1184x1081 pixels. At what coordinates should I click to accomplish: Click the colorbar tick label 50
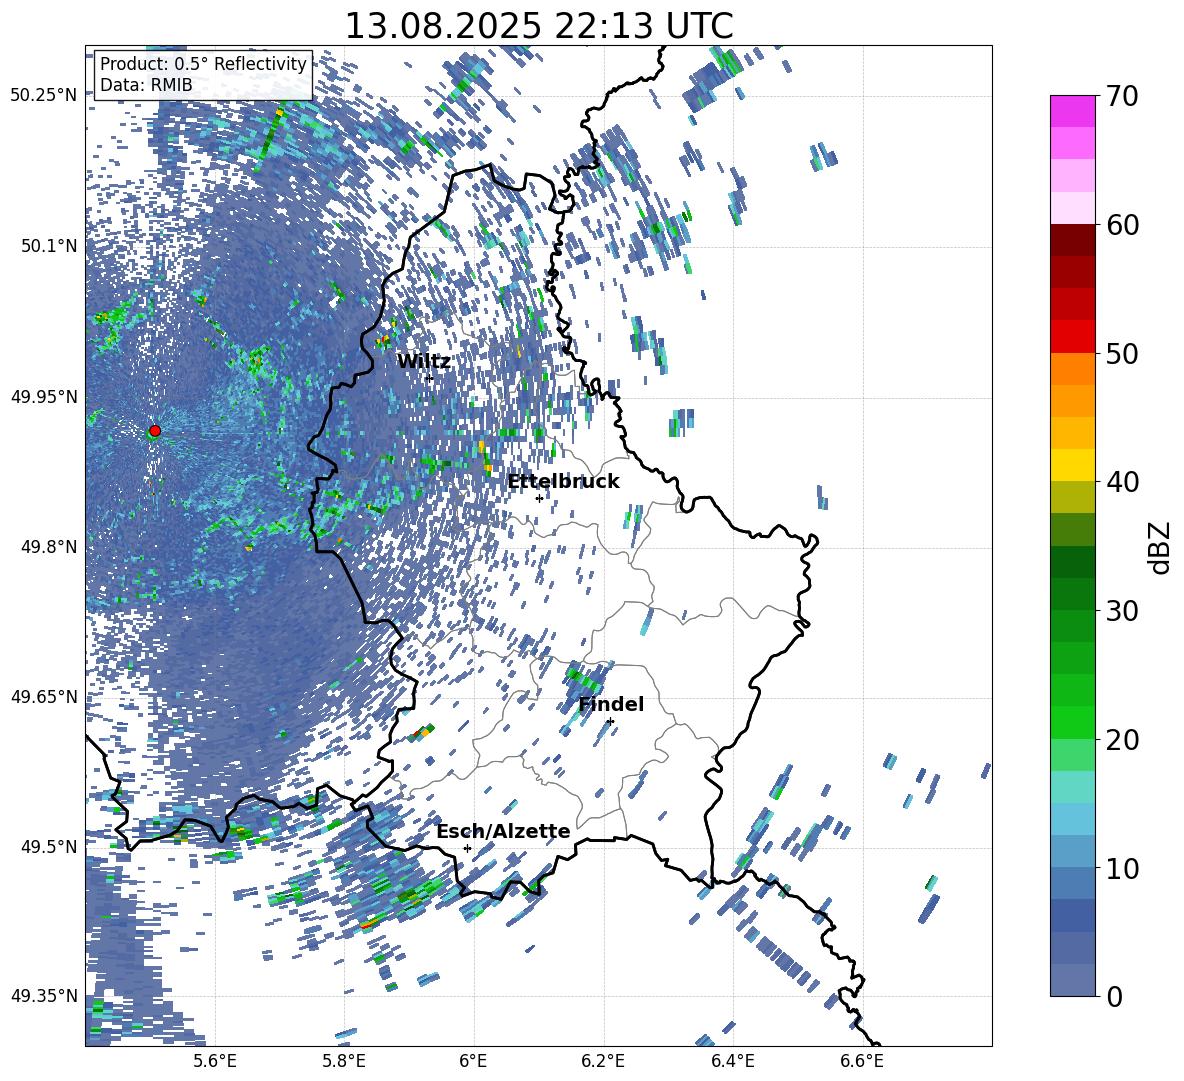1122,353
